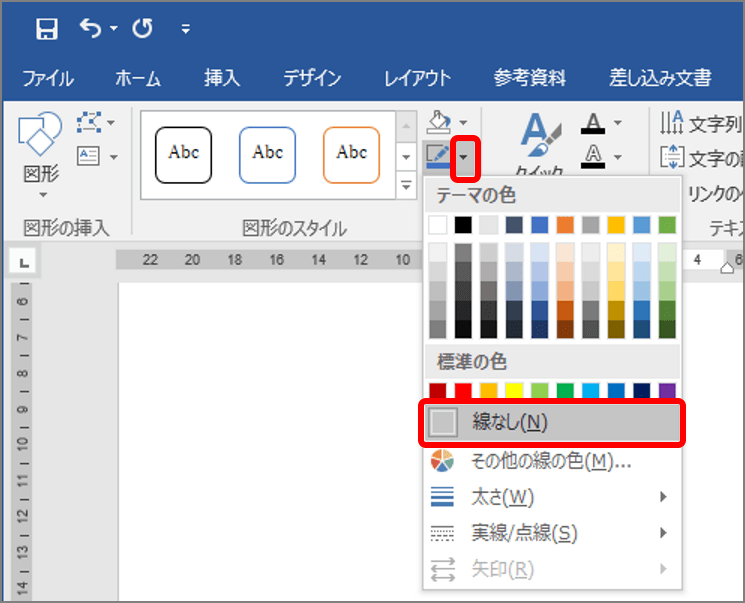The width and height of the screenshot is (745, 603).
Task: Click the WordArt Quick Styles icon
Action: pos(541,135)
